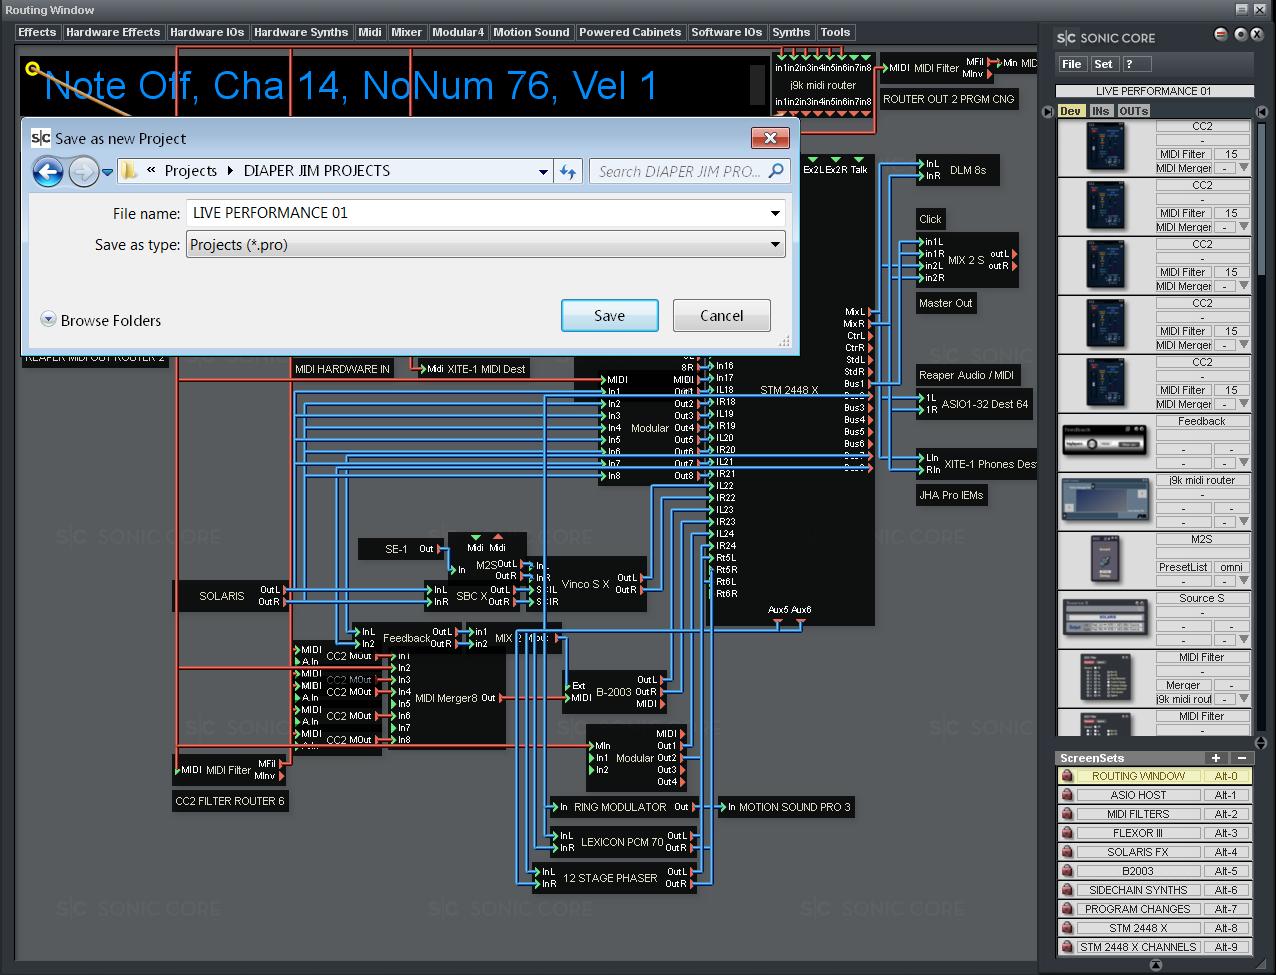Click the STM 2448 X module label
The image size is (1276, 975).
coord(789,390)
